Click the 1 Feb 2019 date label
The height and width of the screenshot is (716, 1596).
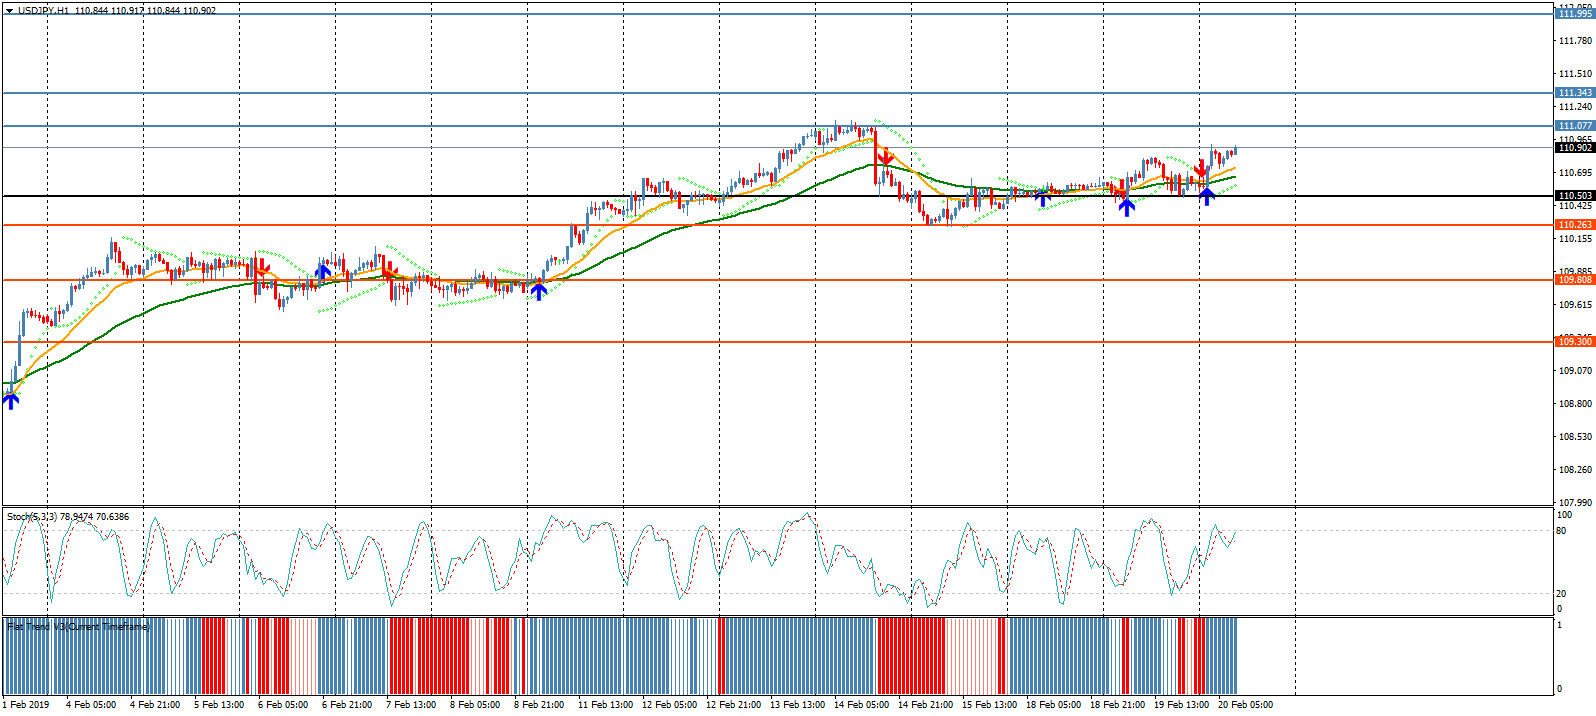[26, 705]
